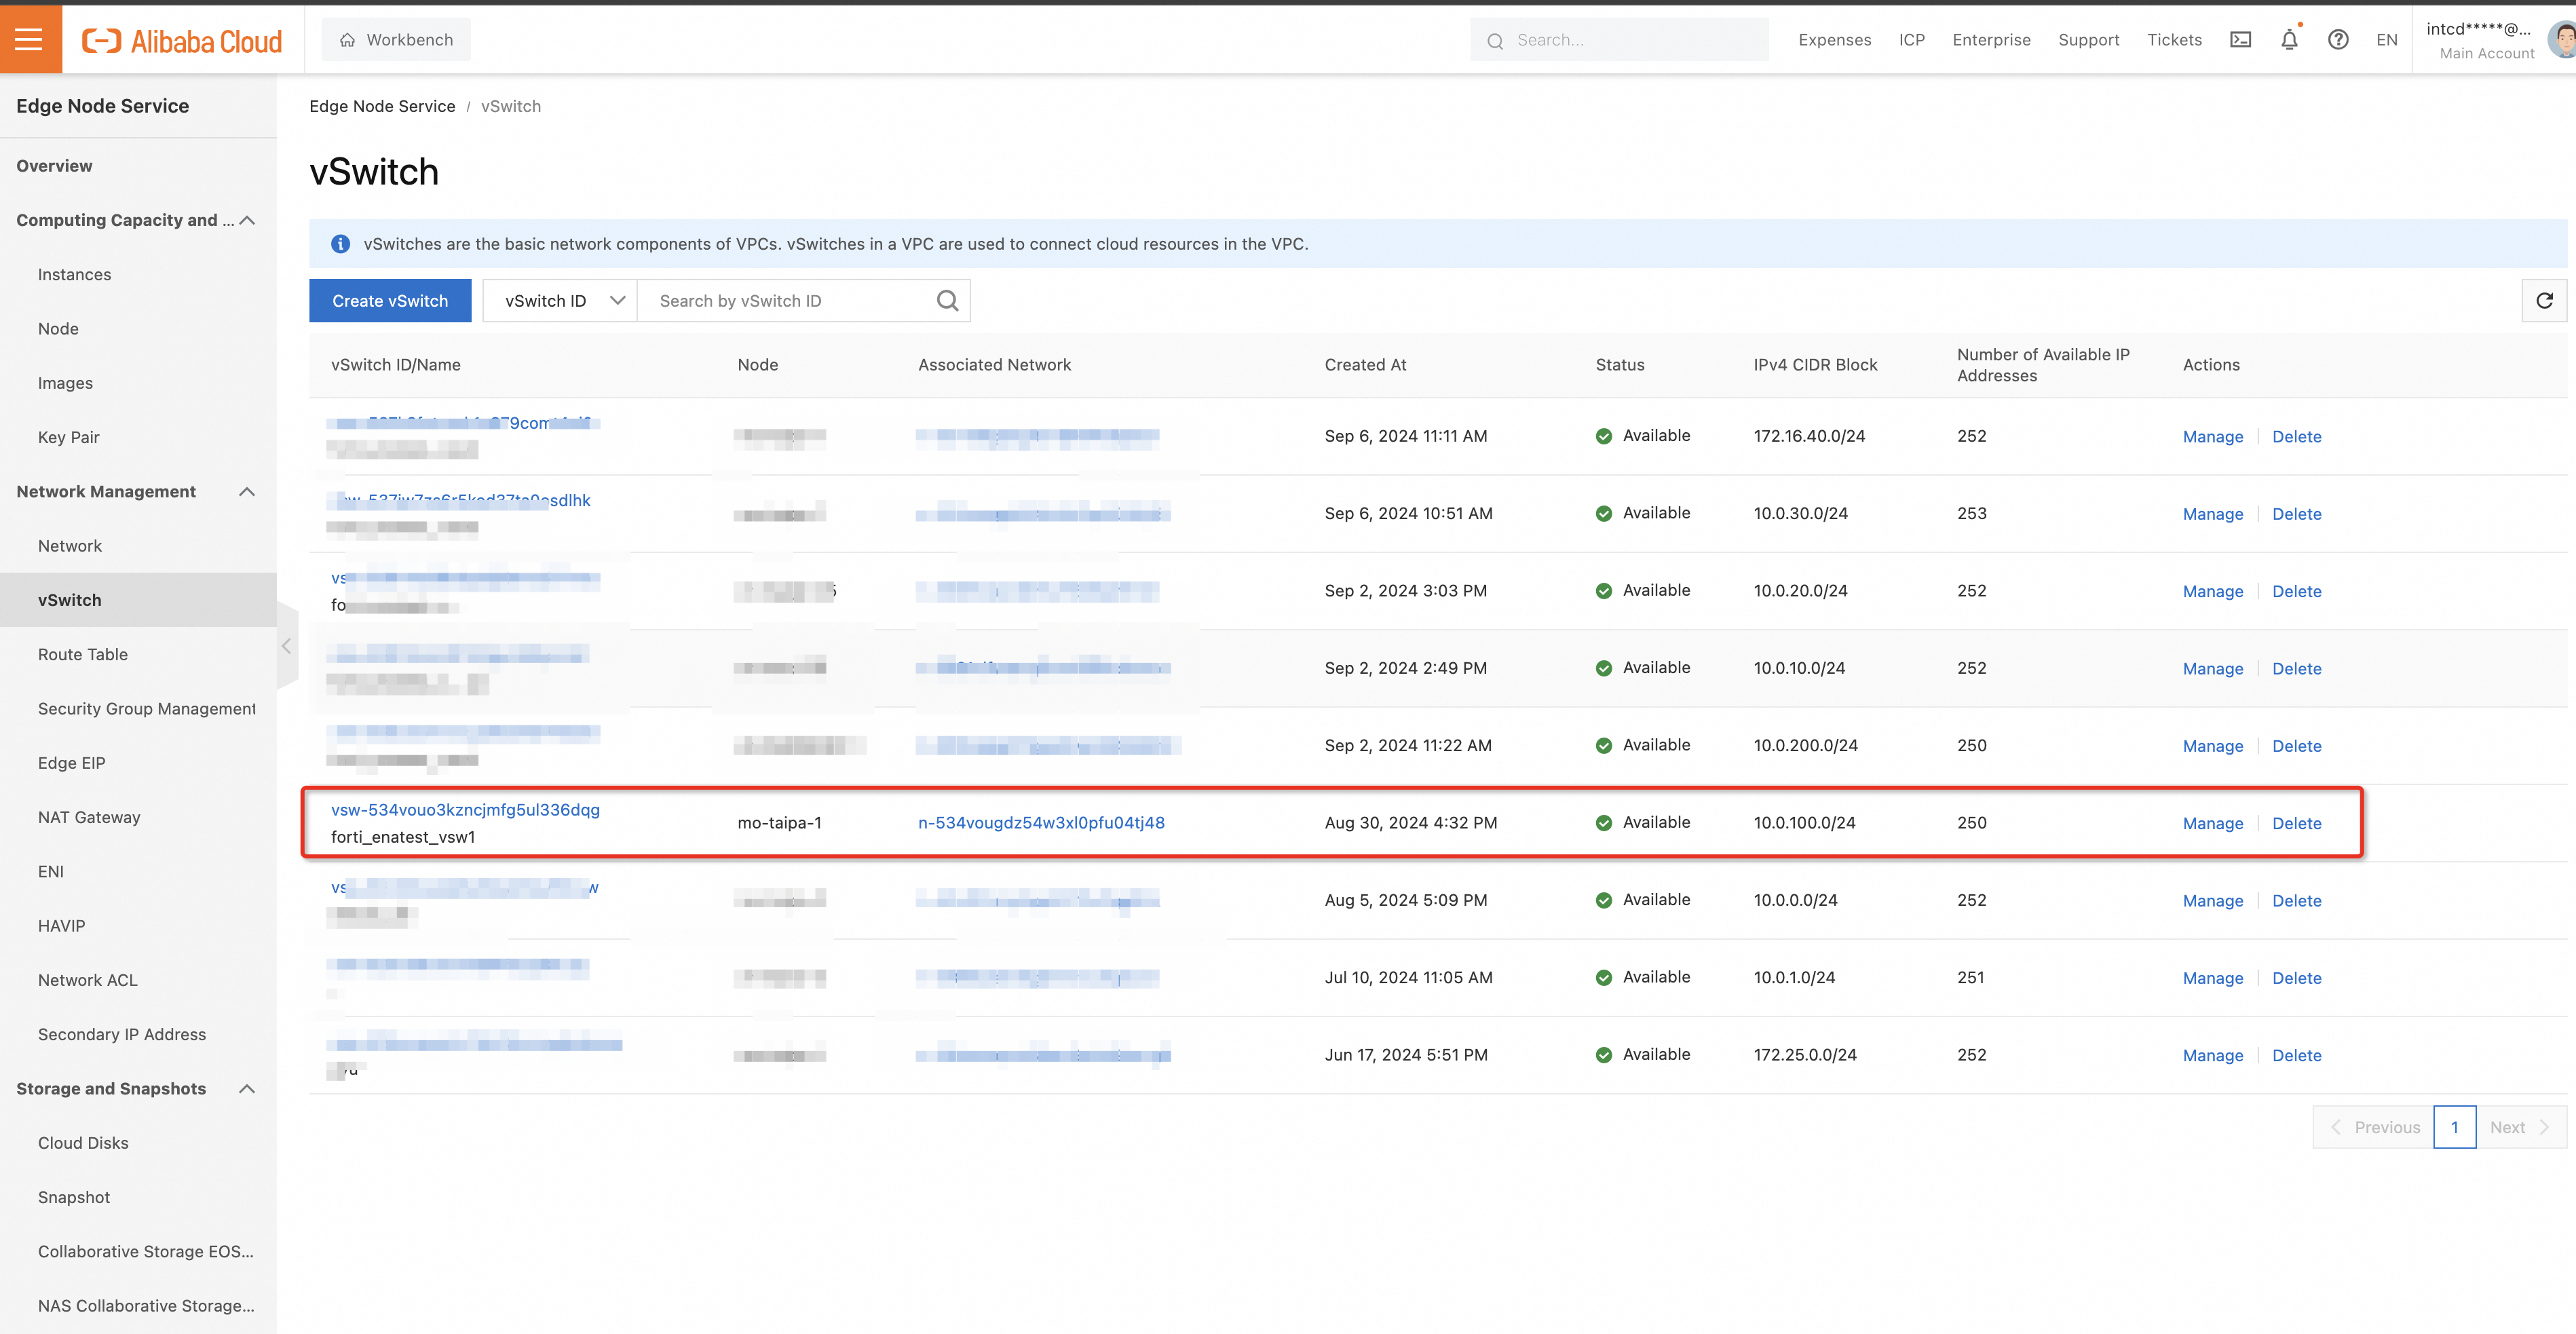Open Node in the sidebar
Viewport: 2576px width, 1334px height.
(58, 329)
